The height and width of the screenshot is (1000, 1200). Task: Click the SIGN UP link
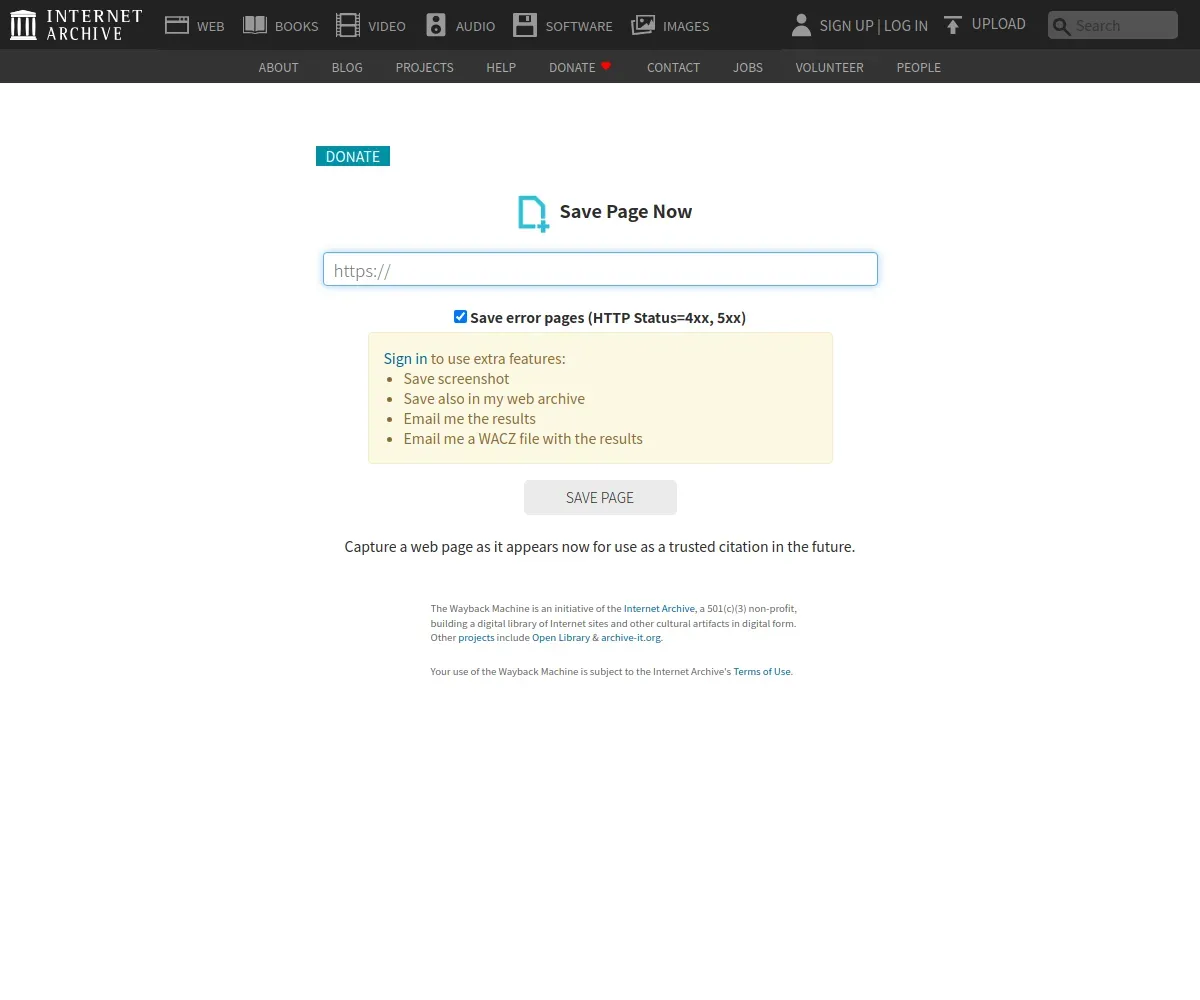(846, 25)
